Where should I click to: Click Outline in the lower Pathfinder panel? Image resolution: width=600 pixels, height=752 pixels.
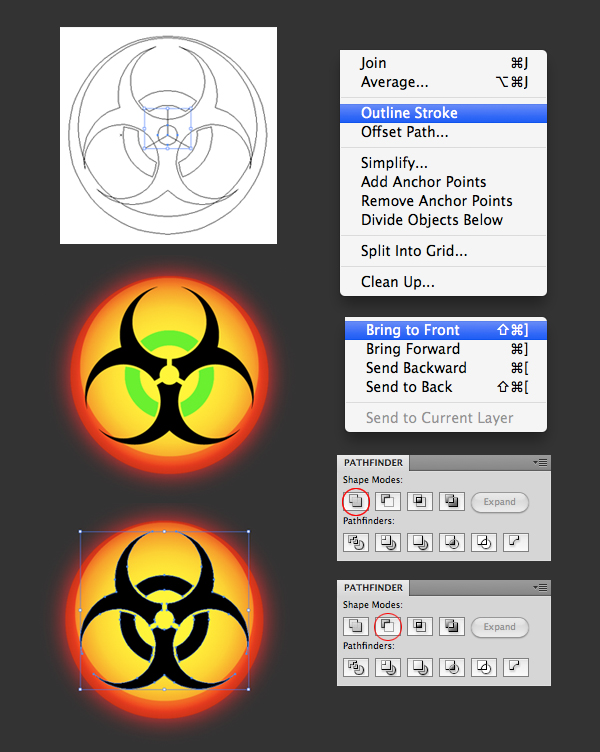pos(484,667)
